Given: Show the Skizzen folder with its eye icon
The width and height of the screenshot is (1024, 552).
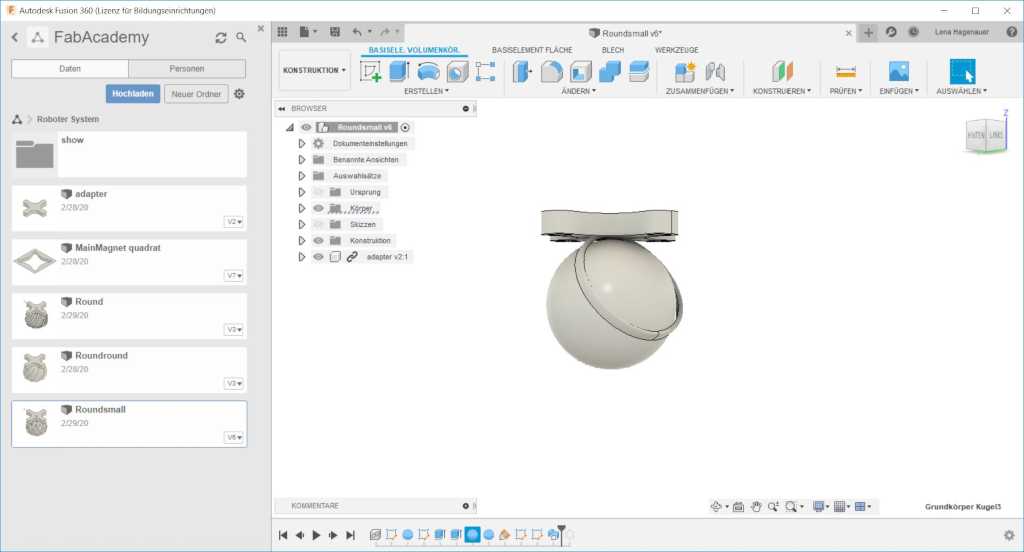Looking at the screenshot, I should coord(318,224).
